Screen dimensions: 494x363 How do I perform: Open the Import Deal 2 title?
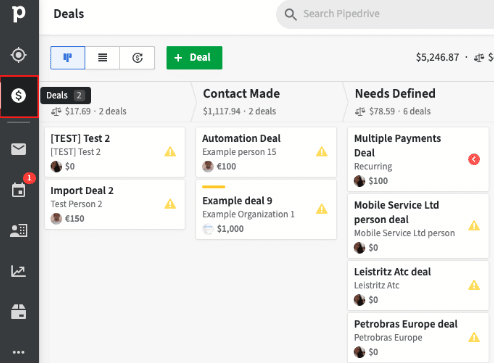tap(82, 191)
